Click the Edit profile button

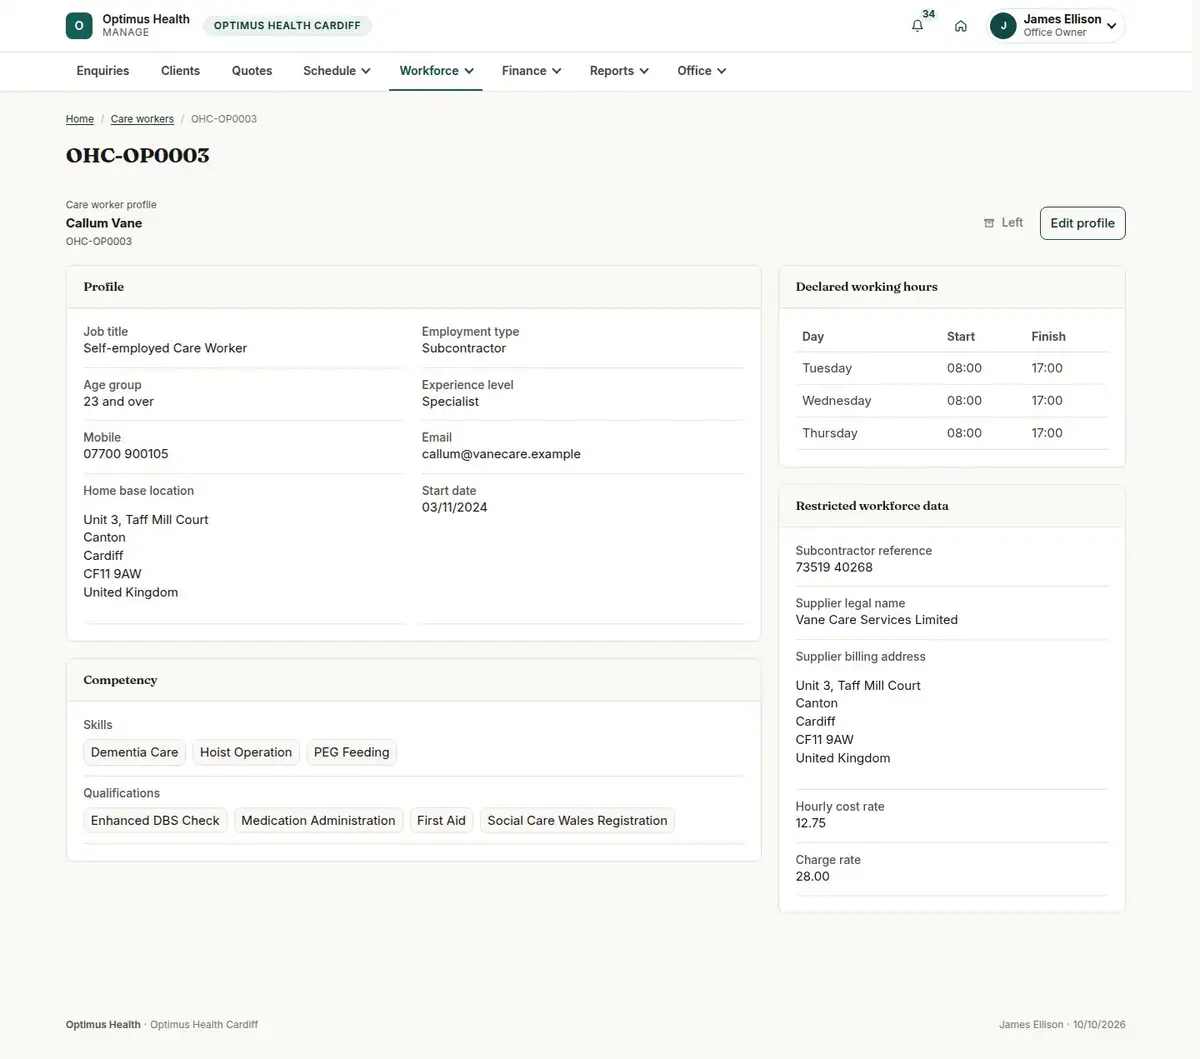1082,223
